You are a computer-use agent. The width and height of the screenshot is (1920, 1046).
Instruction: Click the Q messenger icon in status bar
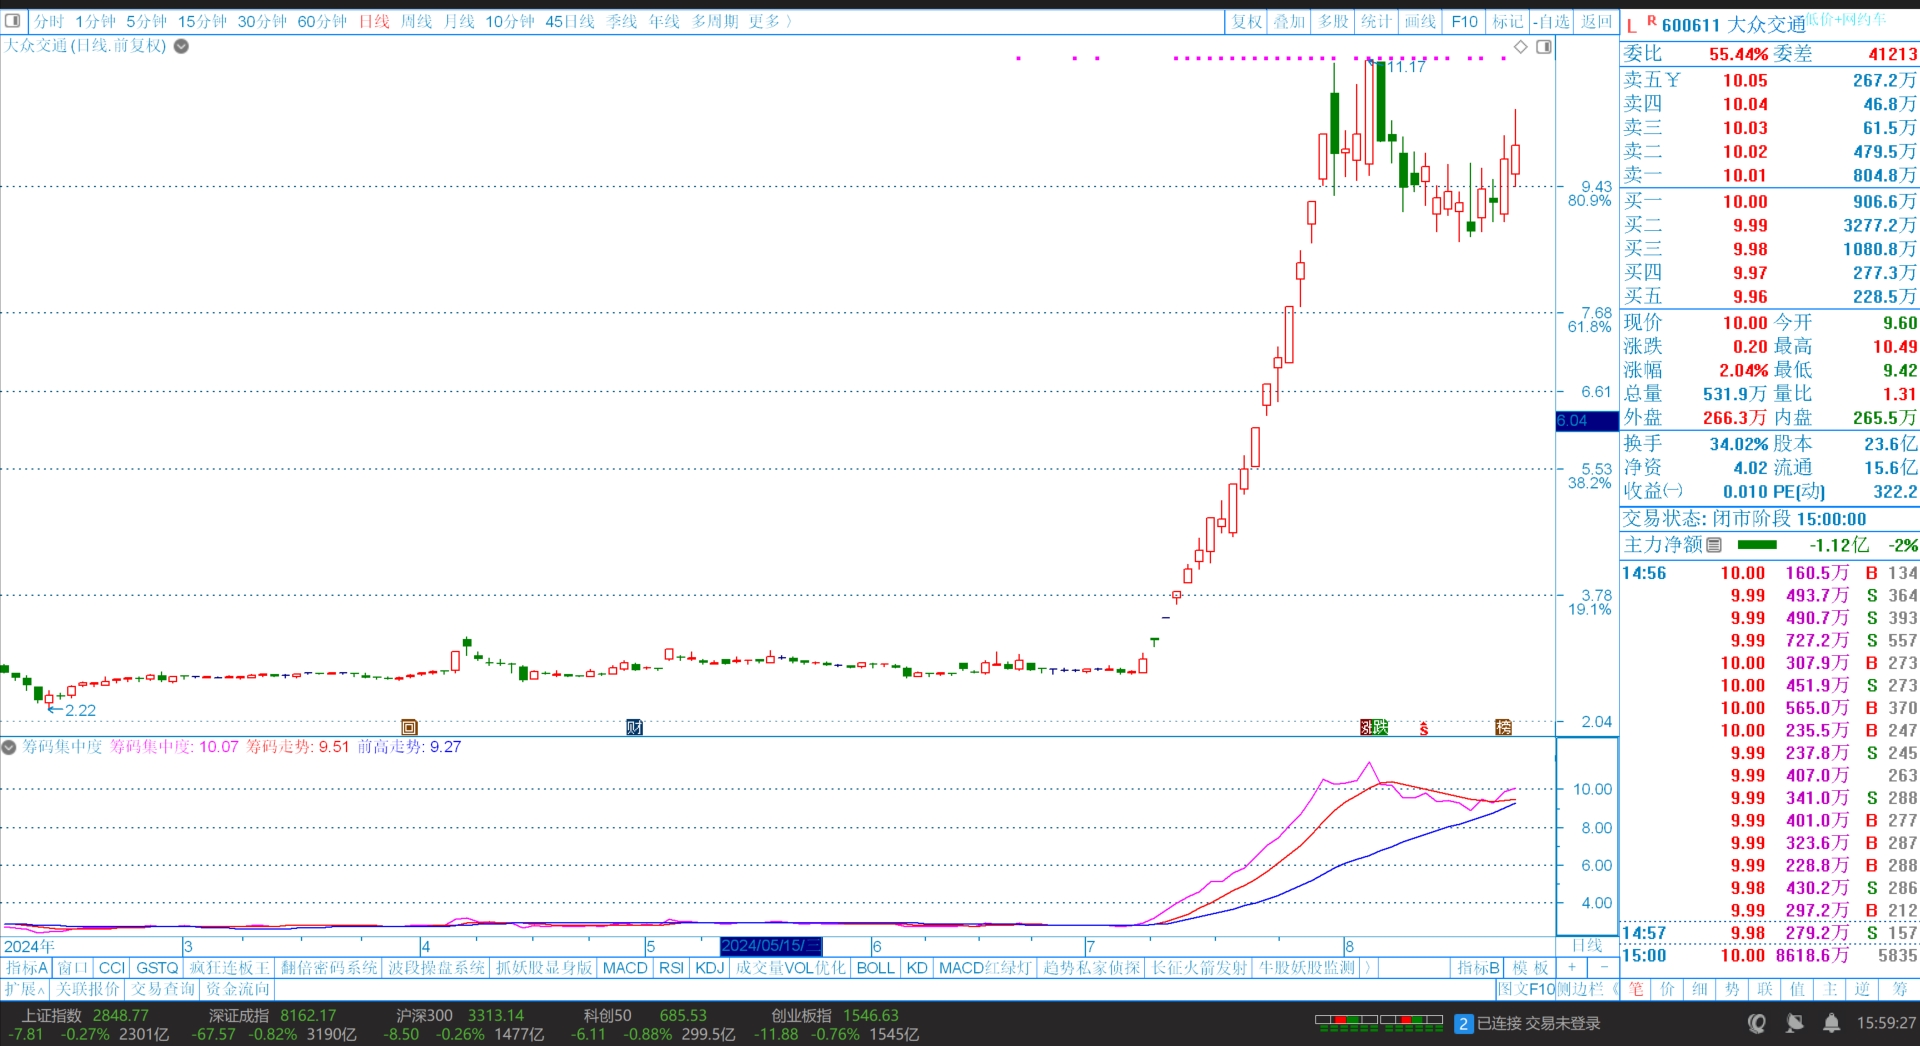pos(1757,1024)
